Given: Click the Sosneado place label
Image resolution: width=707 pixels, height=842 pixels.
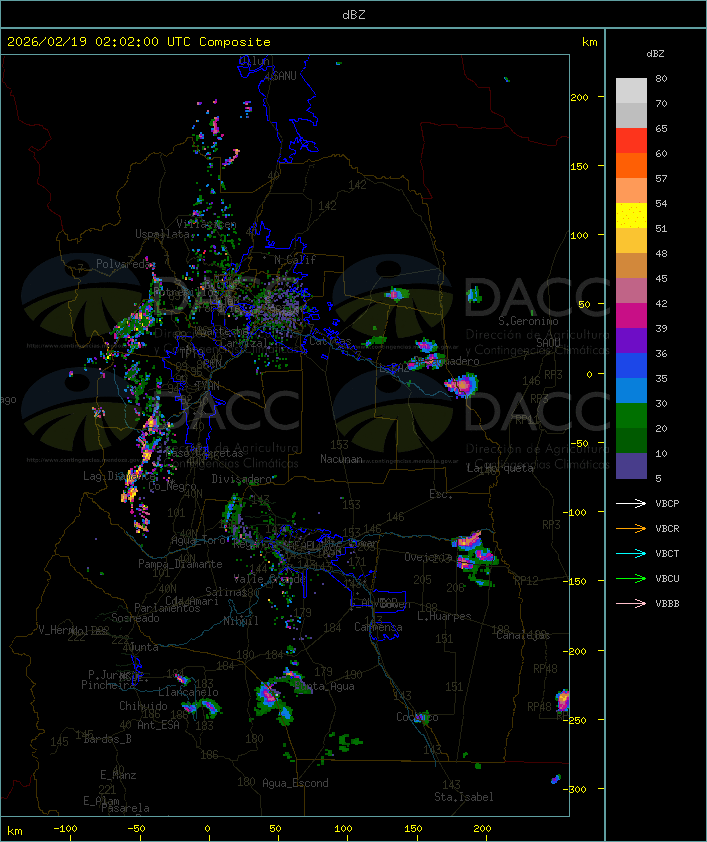Looking at the screenshot, I should (135, 618).
